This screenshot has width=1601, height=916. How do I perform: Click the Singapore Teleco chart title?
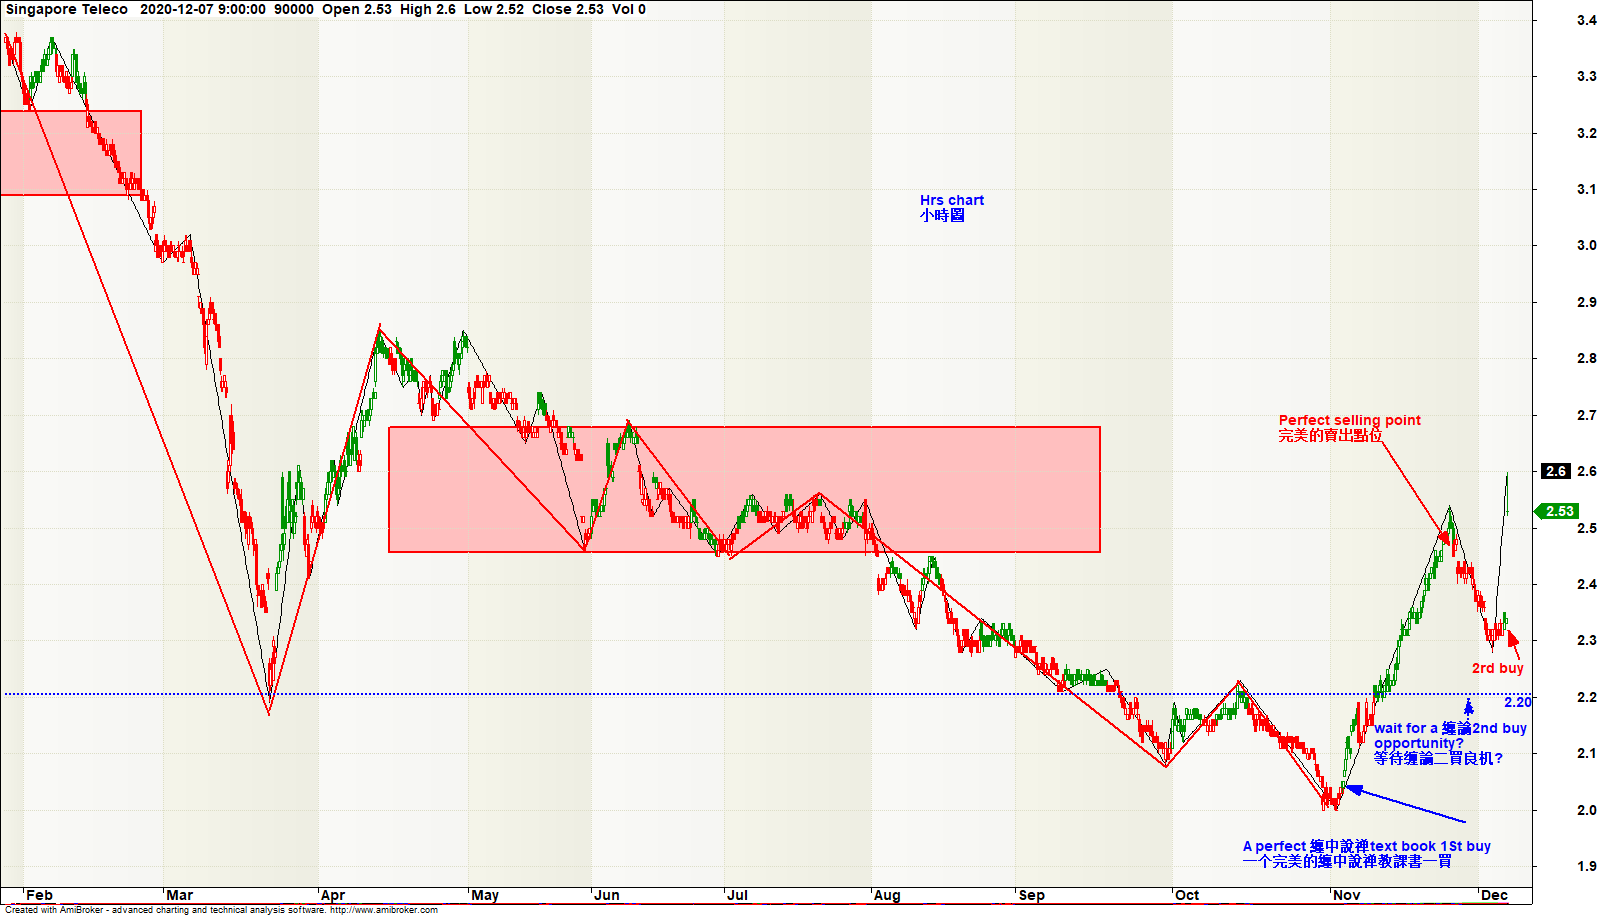point(67,9)
